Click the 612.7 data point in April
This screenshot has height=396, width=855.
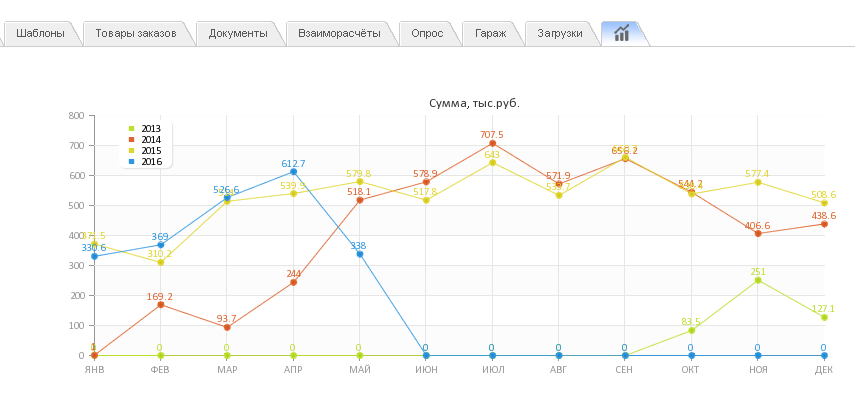(293, 172)
